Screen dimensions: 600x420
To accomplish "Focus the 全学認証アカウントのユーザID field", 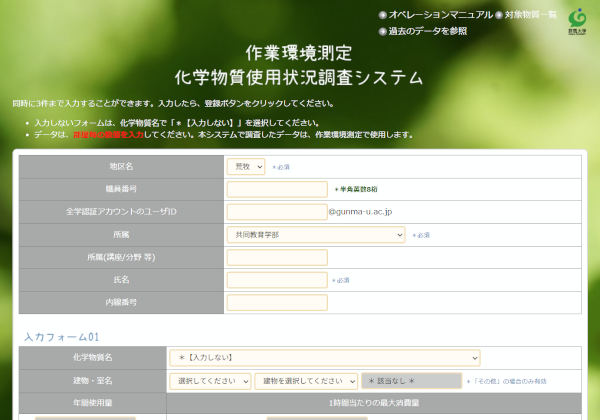I will click(x=277, y=212).
